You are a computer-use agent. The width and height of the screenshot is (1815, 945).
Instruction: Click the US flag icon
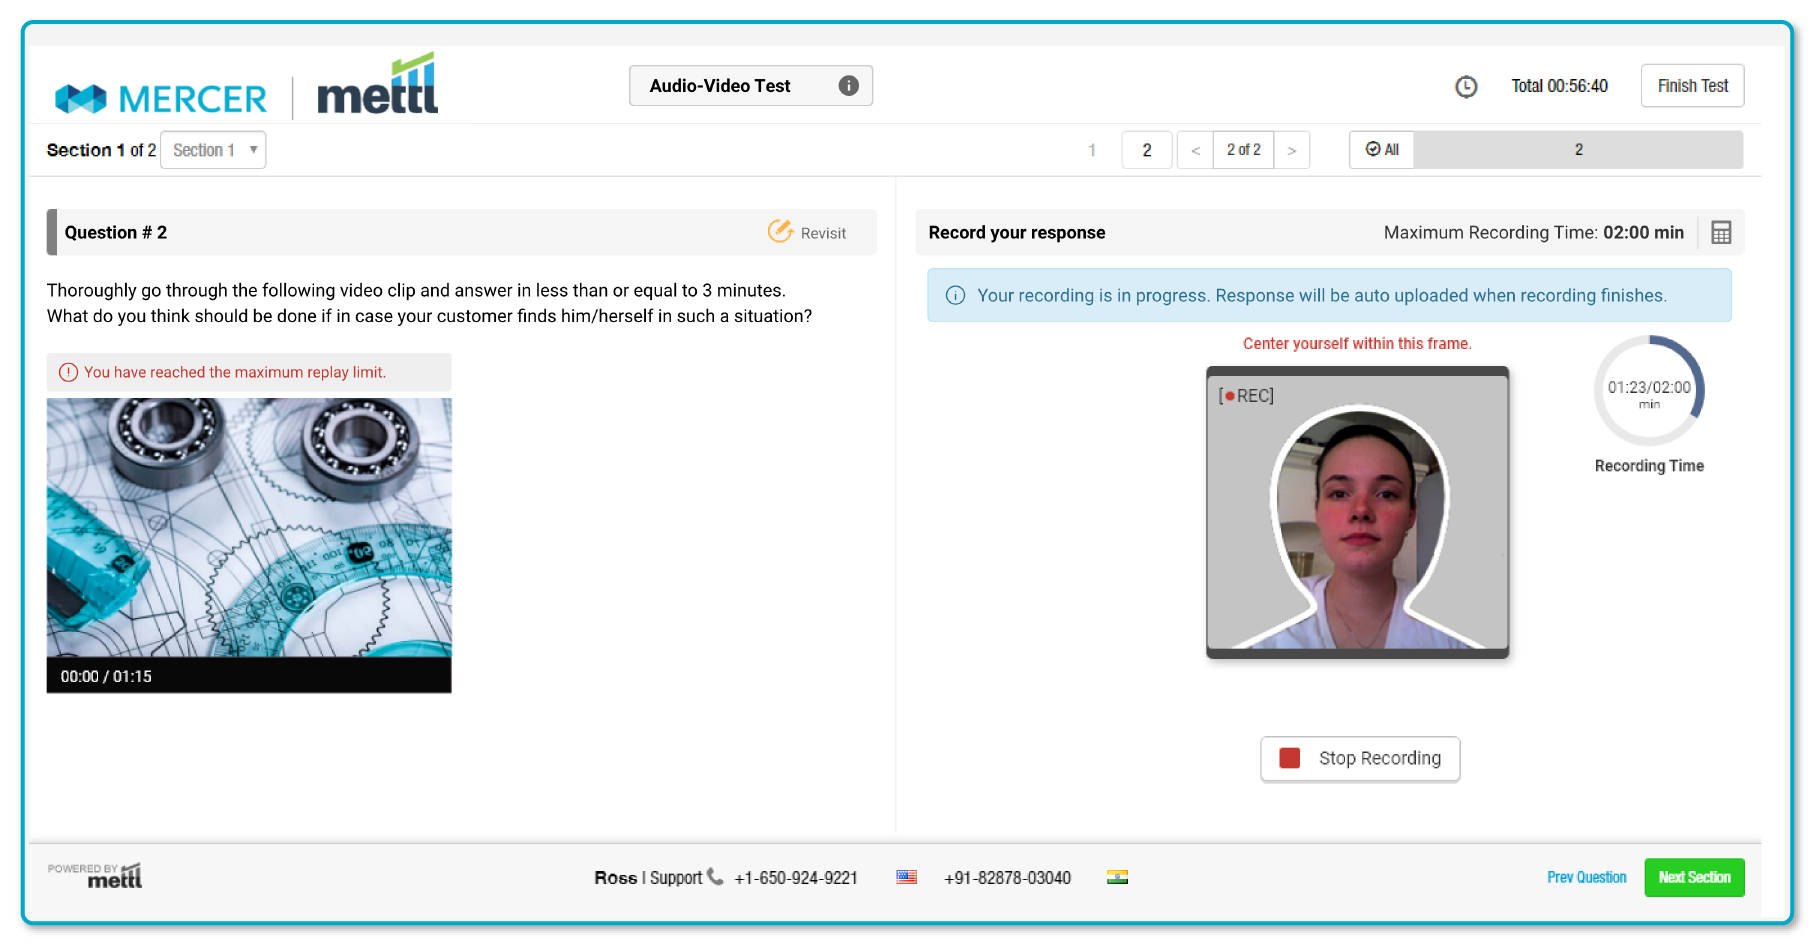pyautogui.click(x=906, y=877)
